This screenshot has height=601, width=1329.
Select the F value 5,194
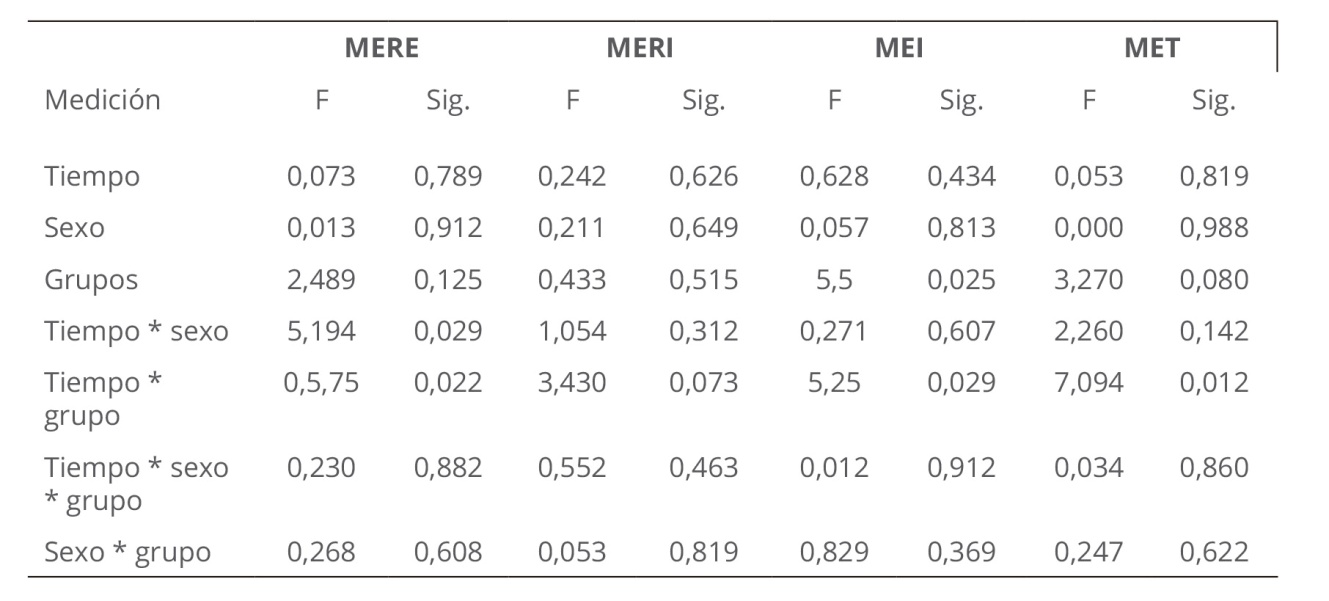click(321, 331)
